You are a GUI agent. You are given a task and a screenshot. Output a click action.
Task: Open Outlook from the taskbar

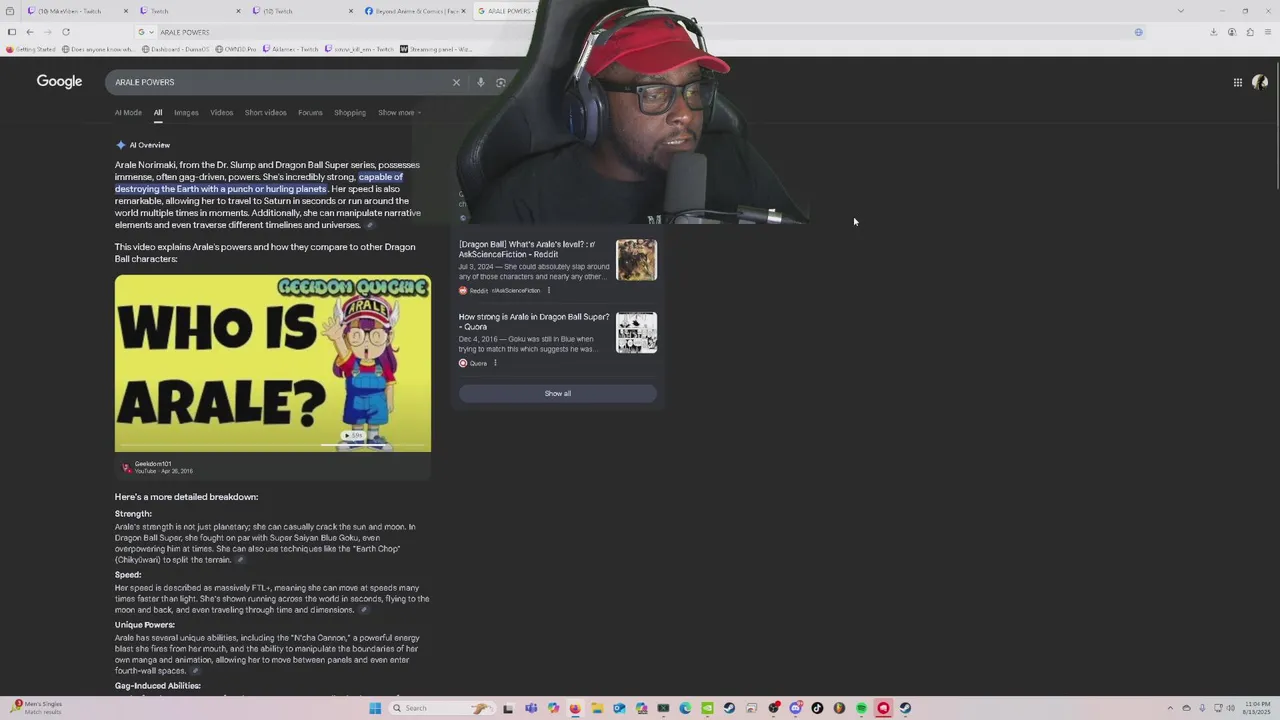[619, 708]
